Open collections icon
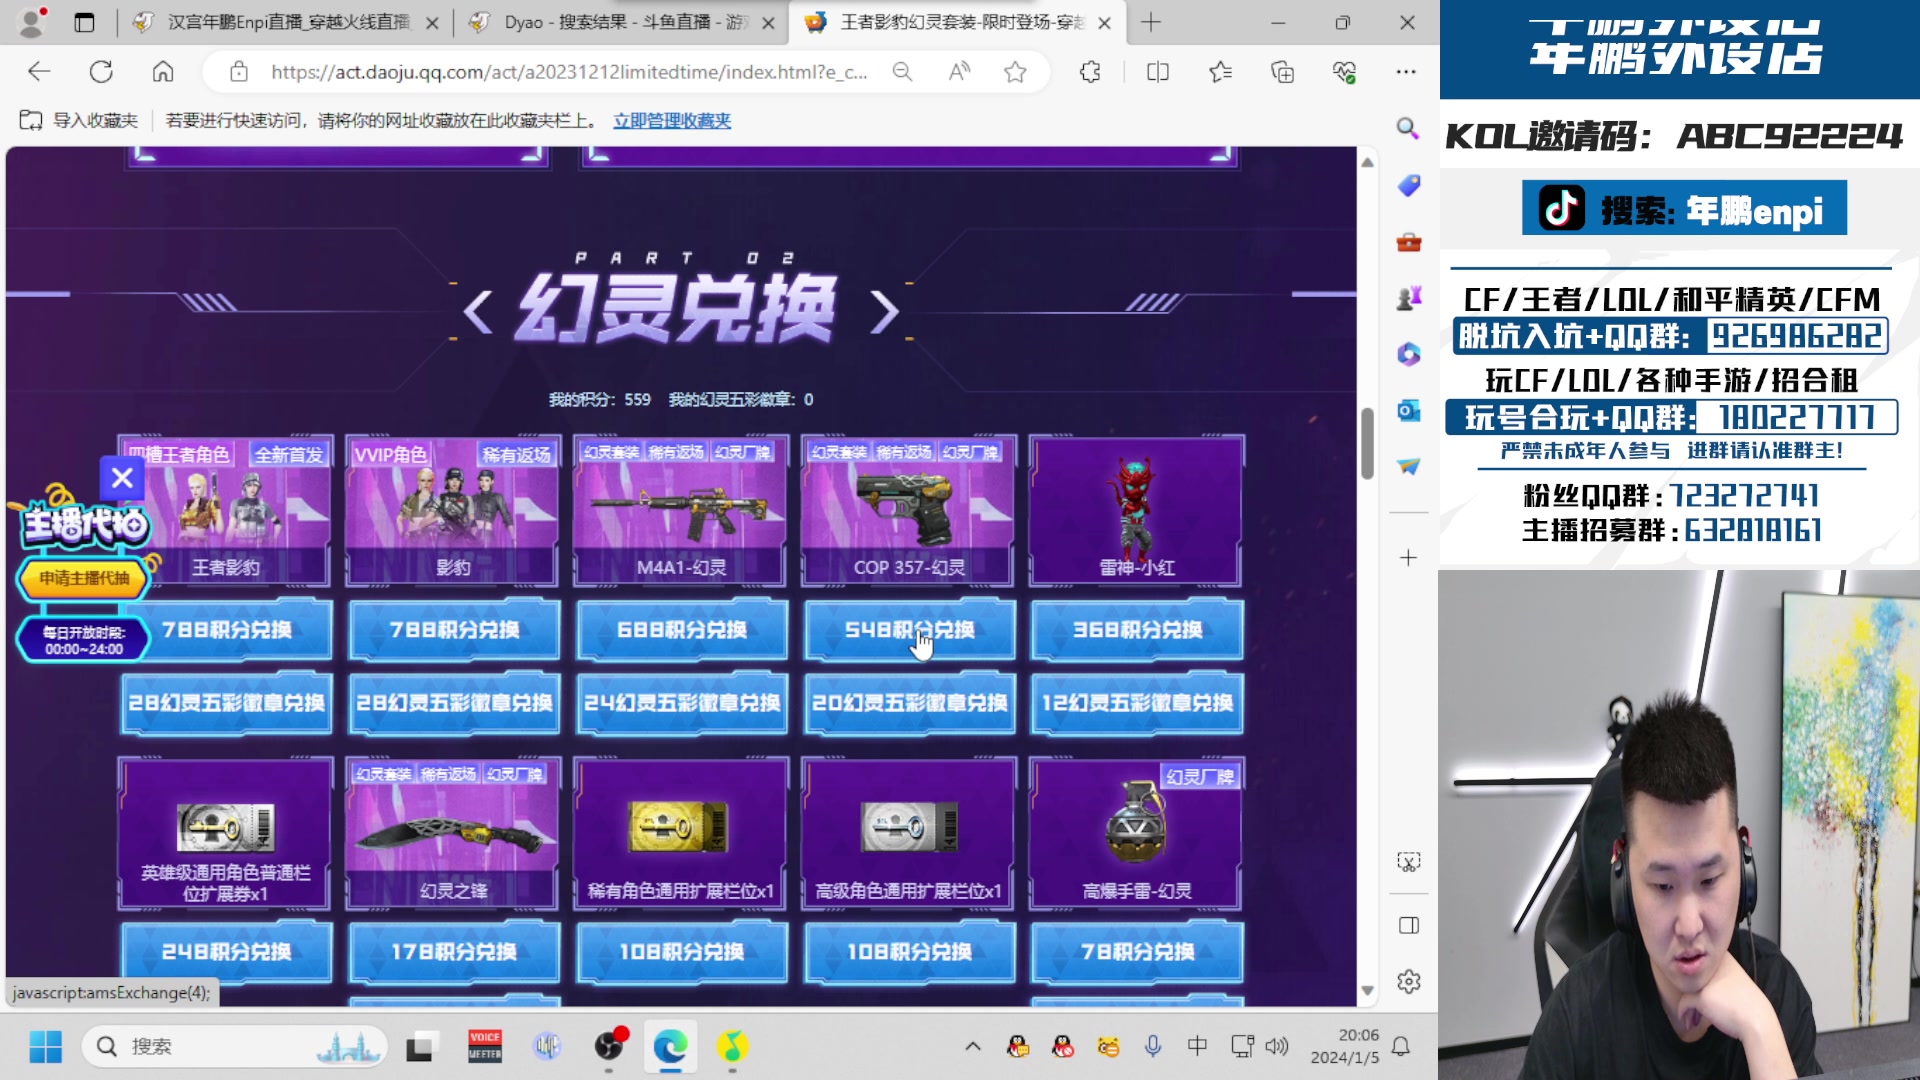 1282,71
